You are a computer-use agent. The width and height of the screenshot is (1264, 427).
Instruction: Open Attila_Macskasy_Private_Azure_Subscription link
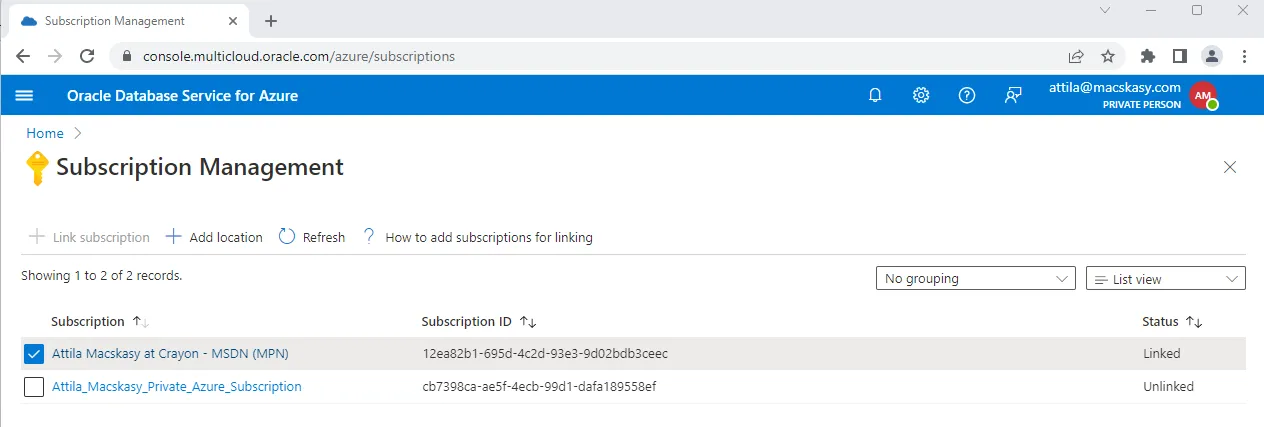pos(176,386)
